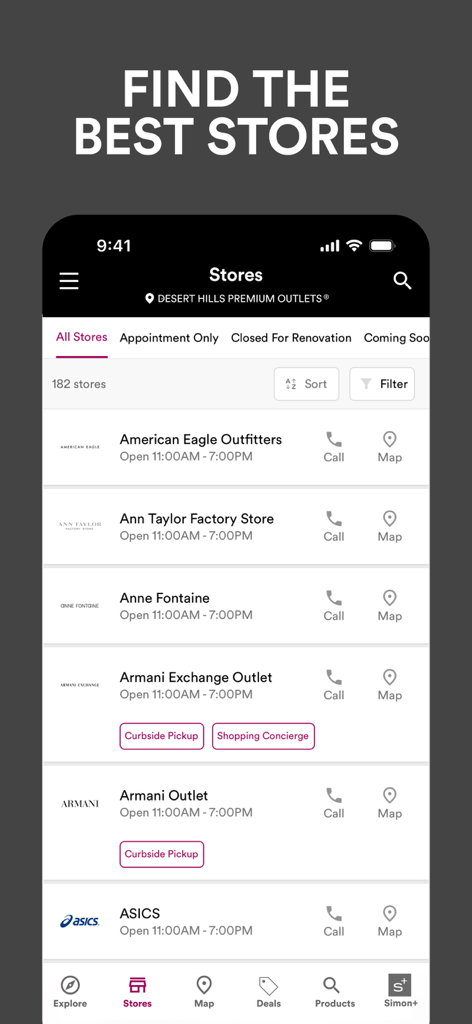Select Stores in bottom navigation

pyautogui.click(x=137, y=992)
